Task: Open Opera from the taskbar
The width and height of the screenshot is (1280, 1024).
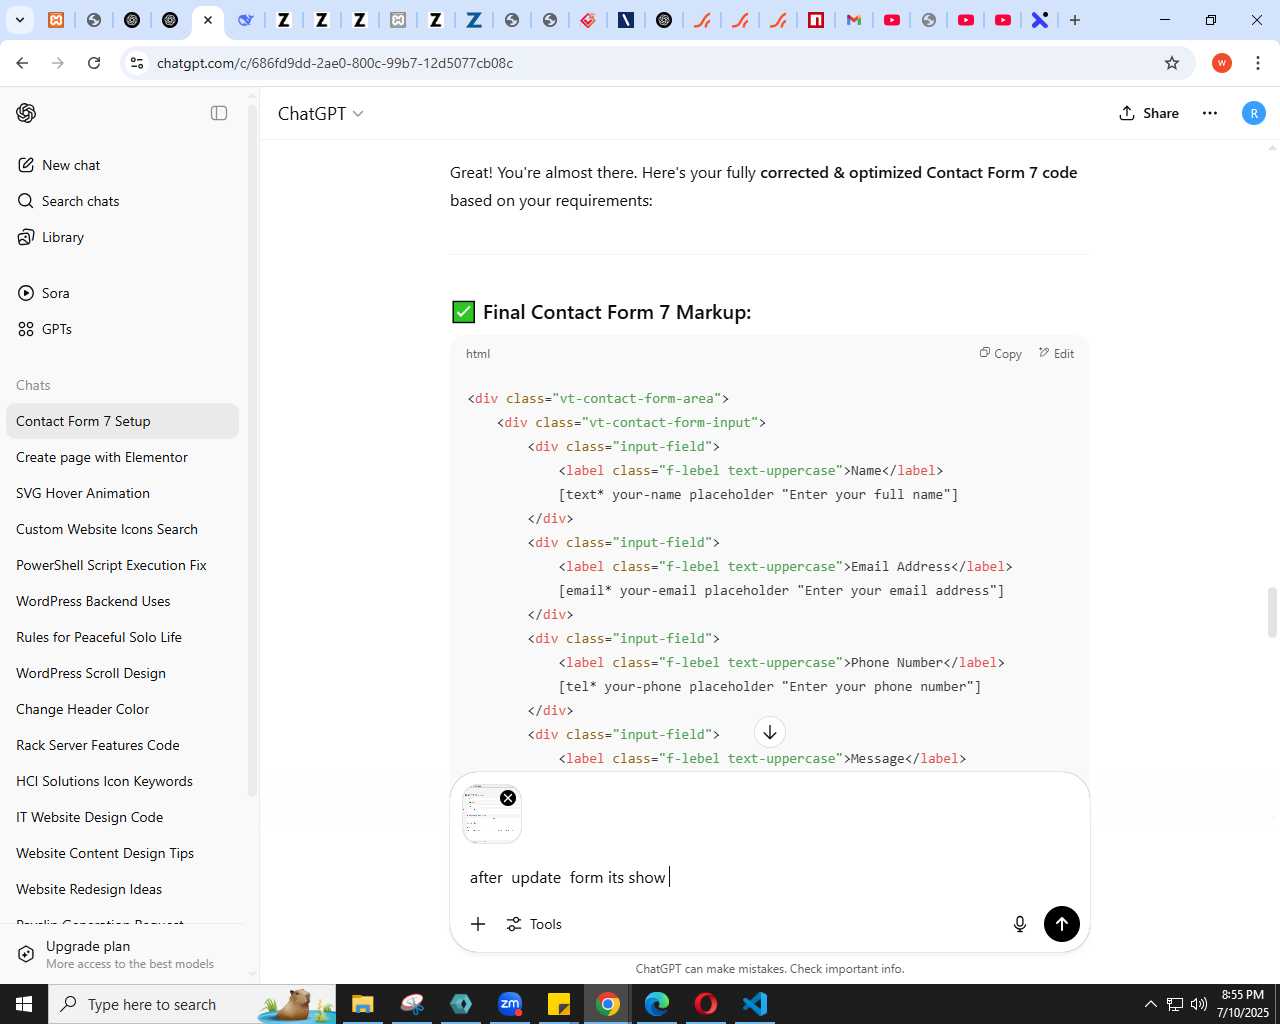Action: tap(706, 1004)
